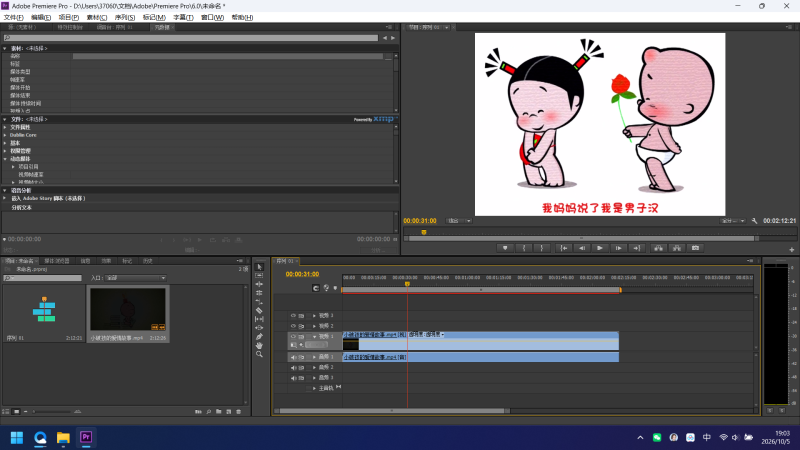
Task: Open the project panel In dropdown
Action: tap(136, 278)
